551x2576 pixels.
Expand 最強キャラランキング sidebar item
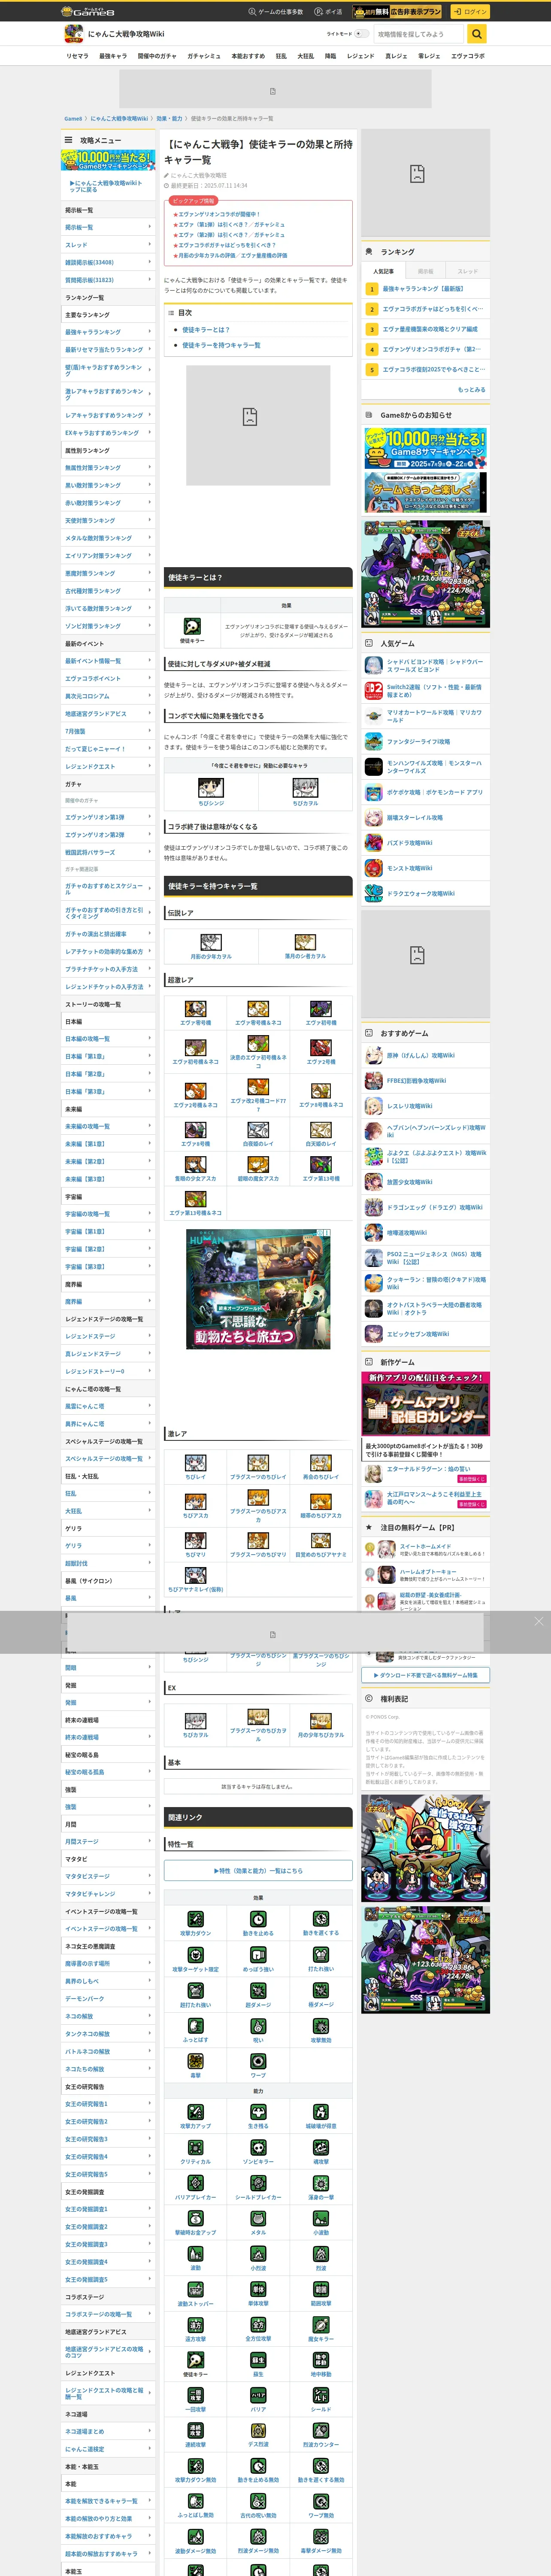(108, 332)
